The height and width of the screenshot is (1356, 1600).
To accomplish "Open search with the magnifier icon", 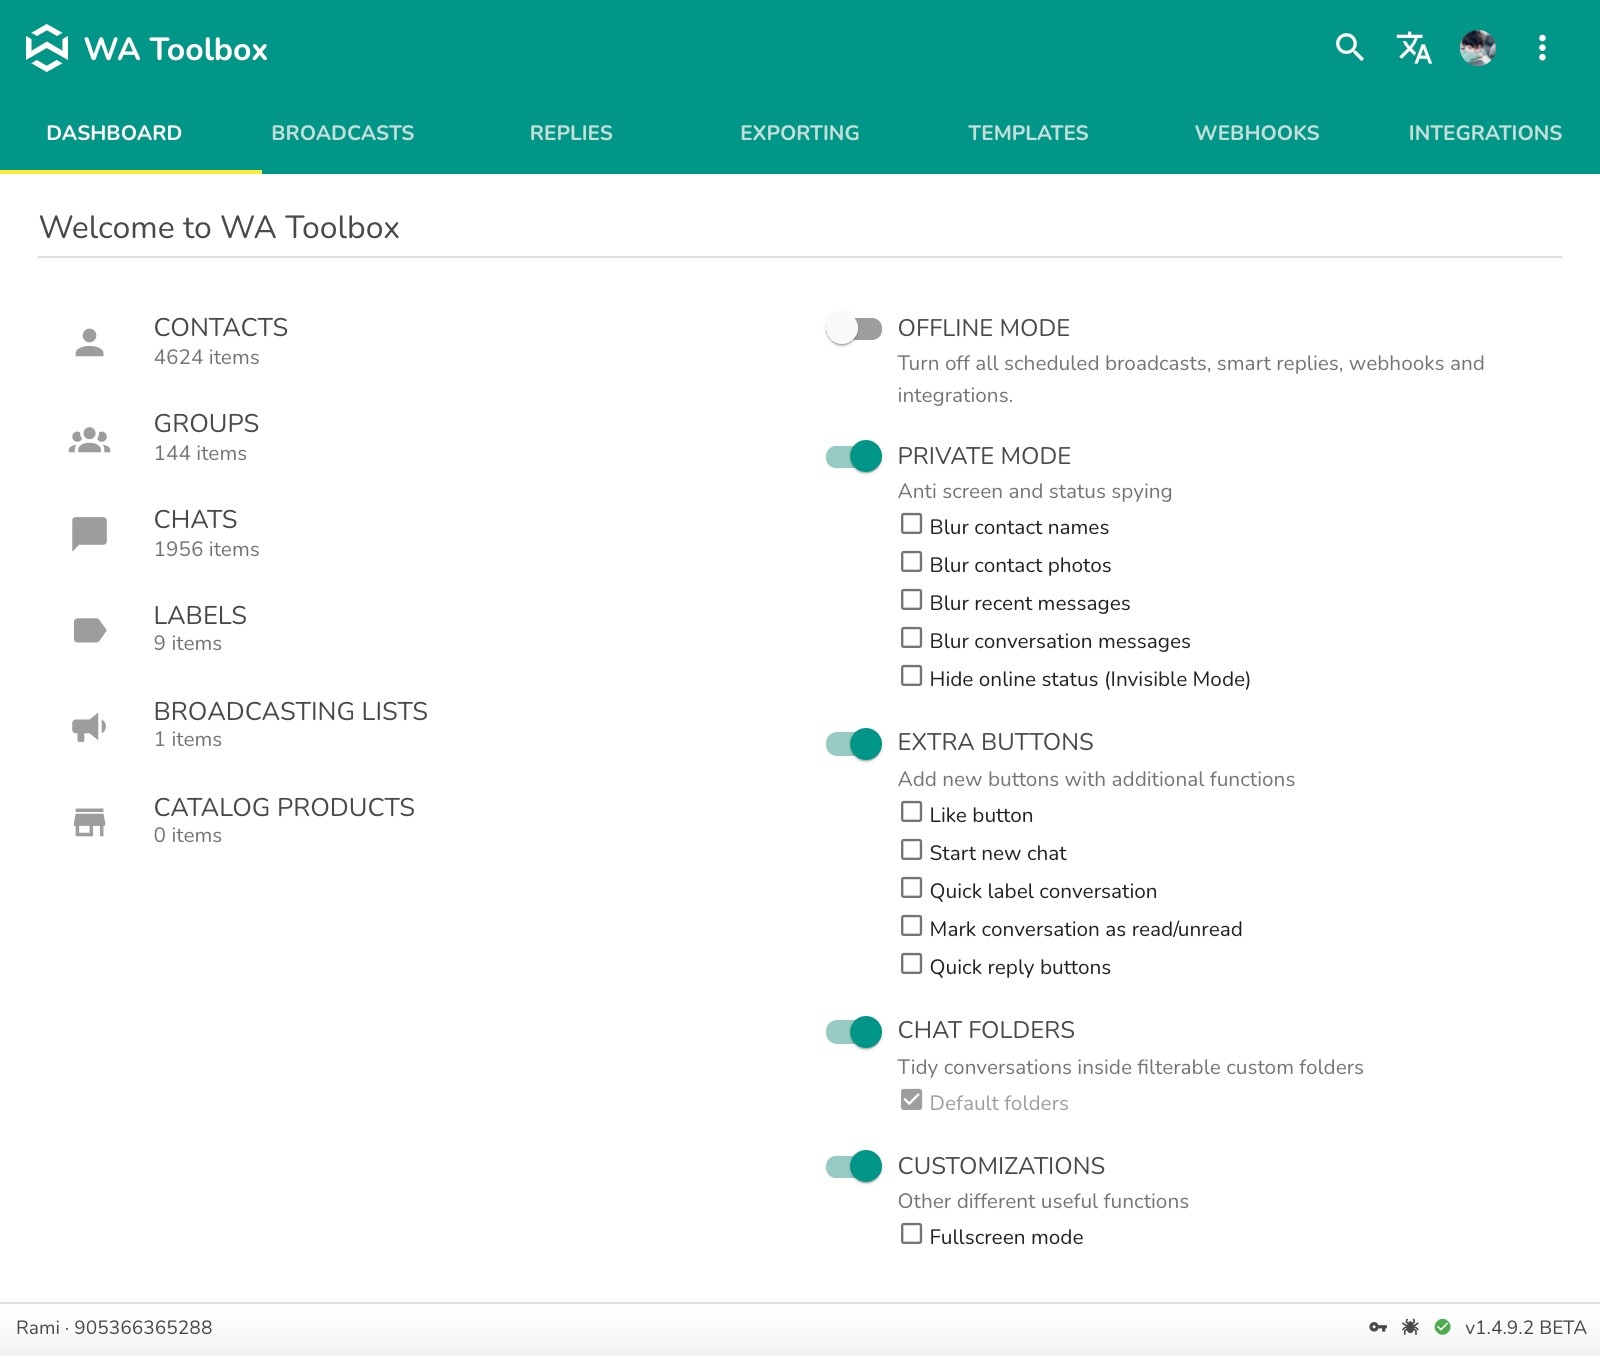I will [1350, 47].
